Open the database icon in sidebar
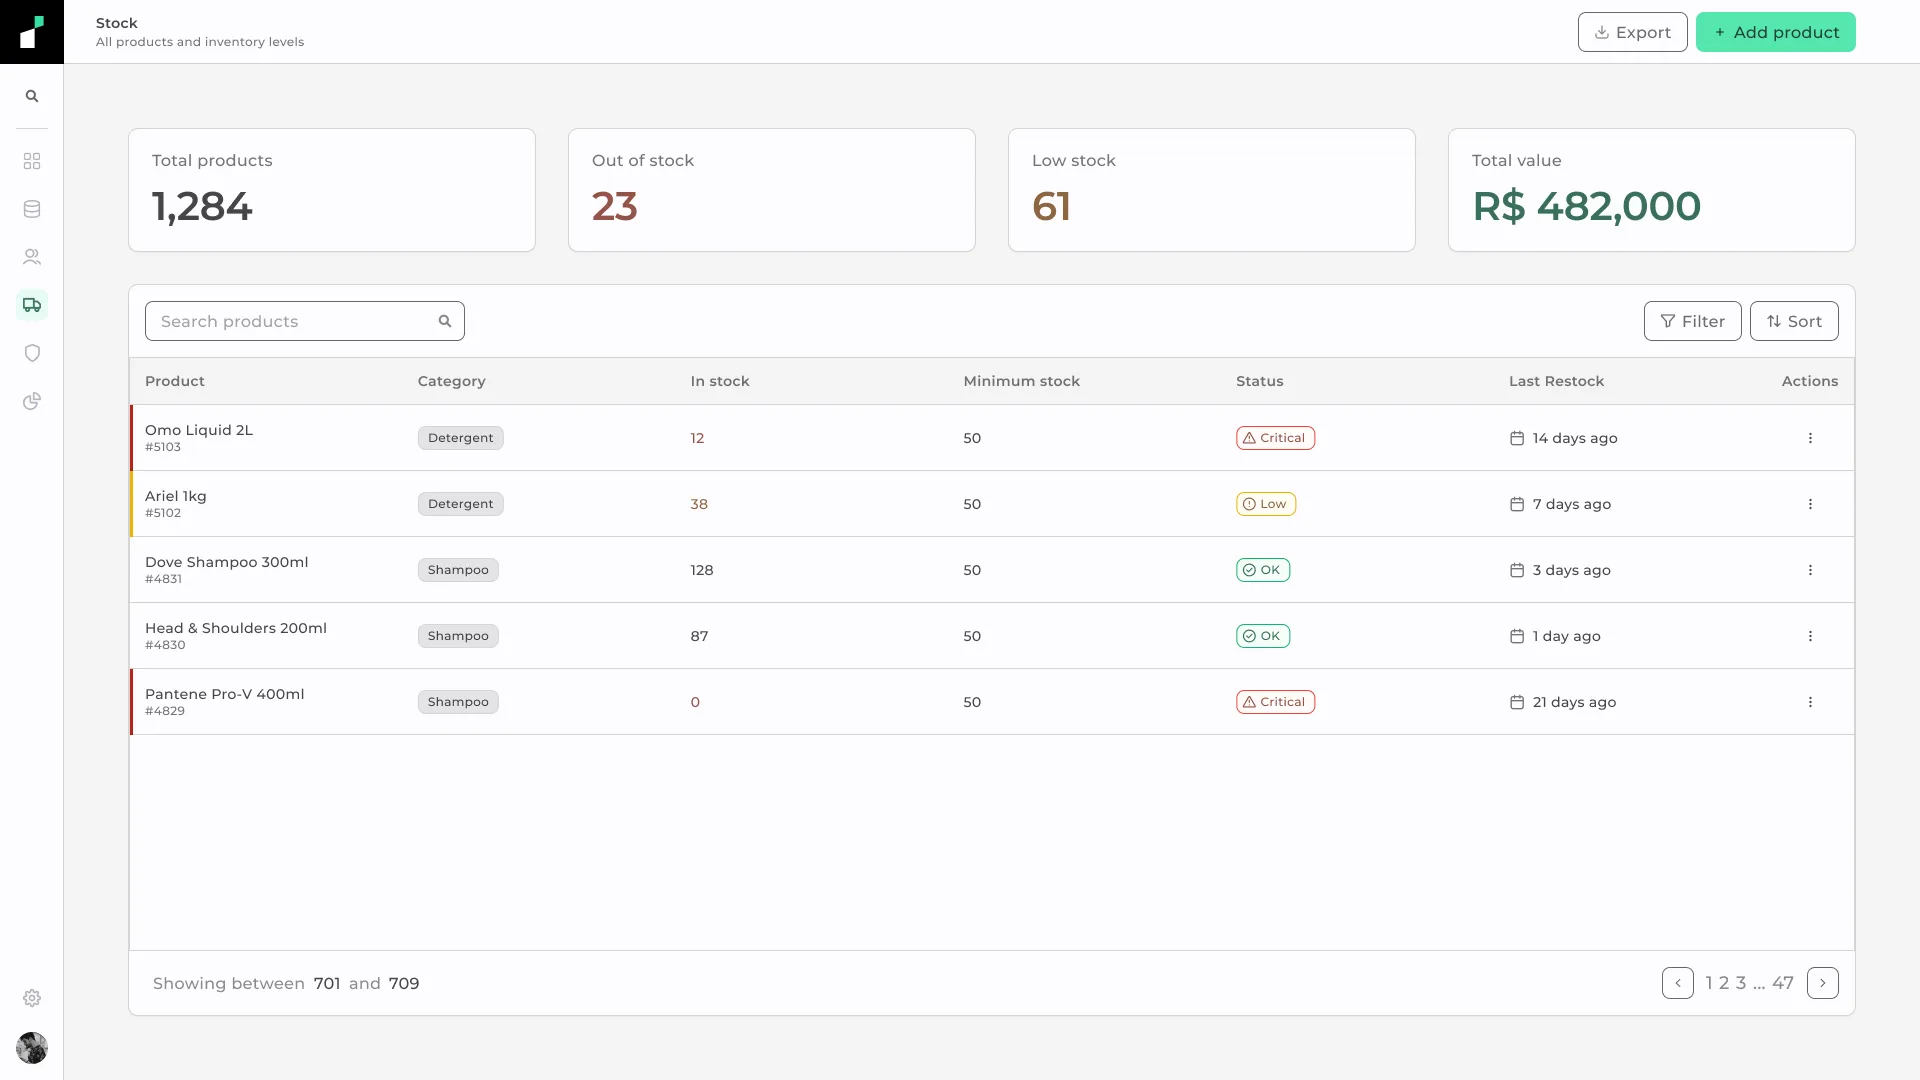The height and width of the screenshot is (1080, 1920). pos(32,209)
